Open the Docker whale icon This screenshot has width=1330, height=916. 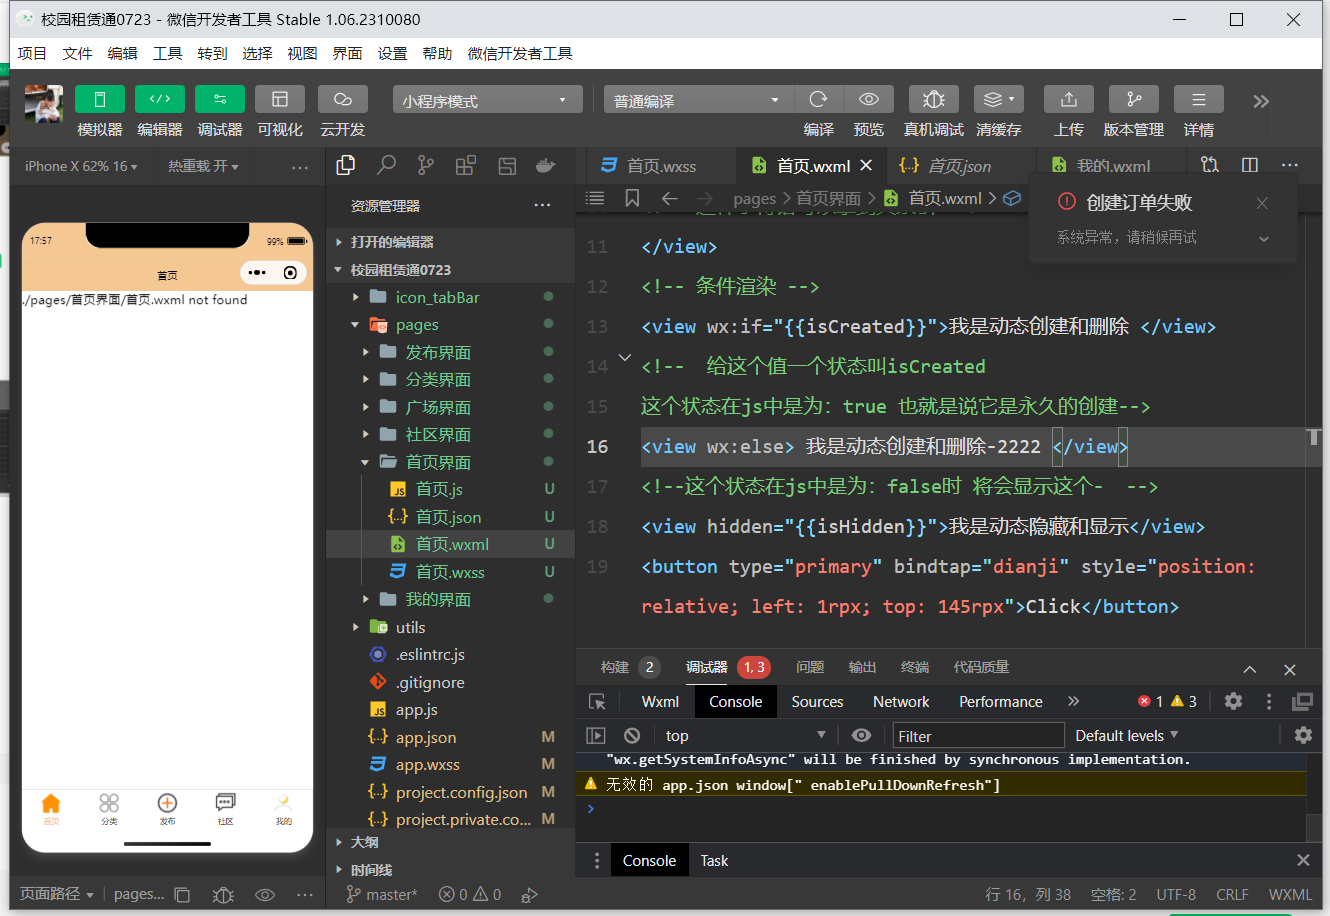tap(546, 166)
